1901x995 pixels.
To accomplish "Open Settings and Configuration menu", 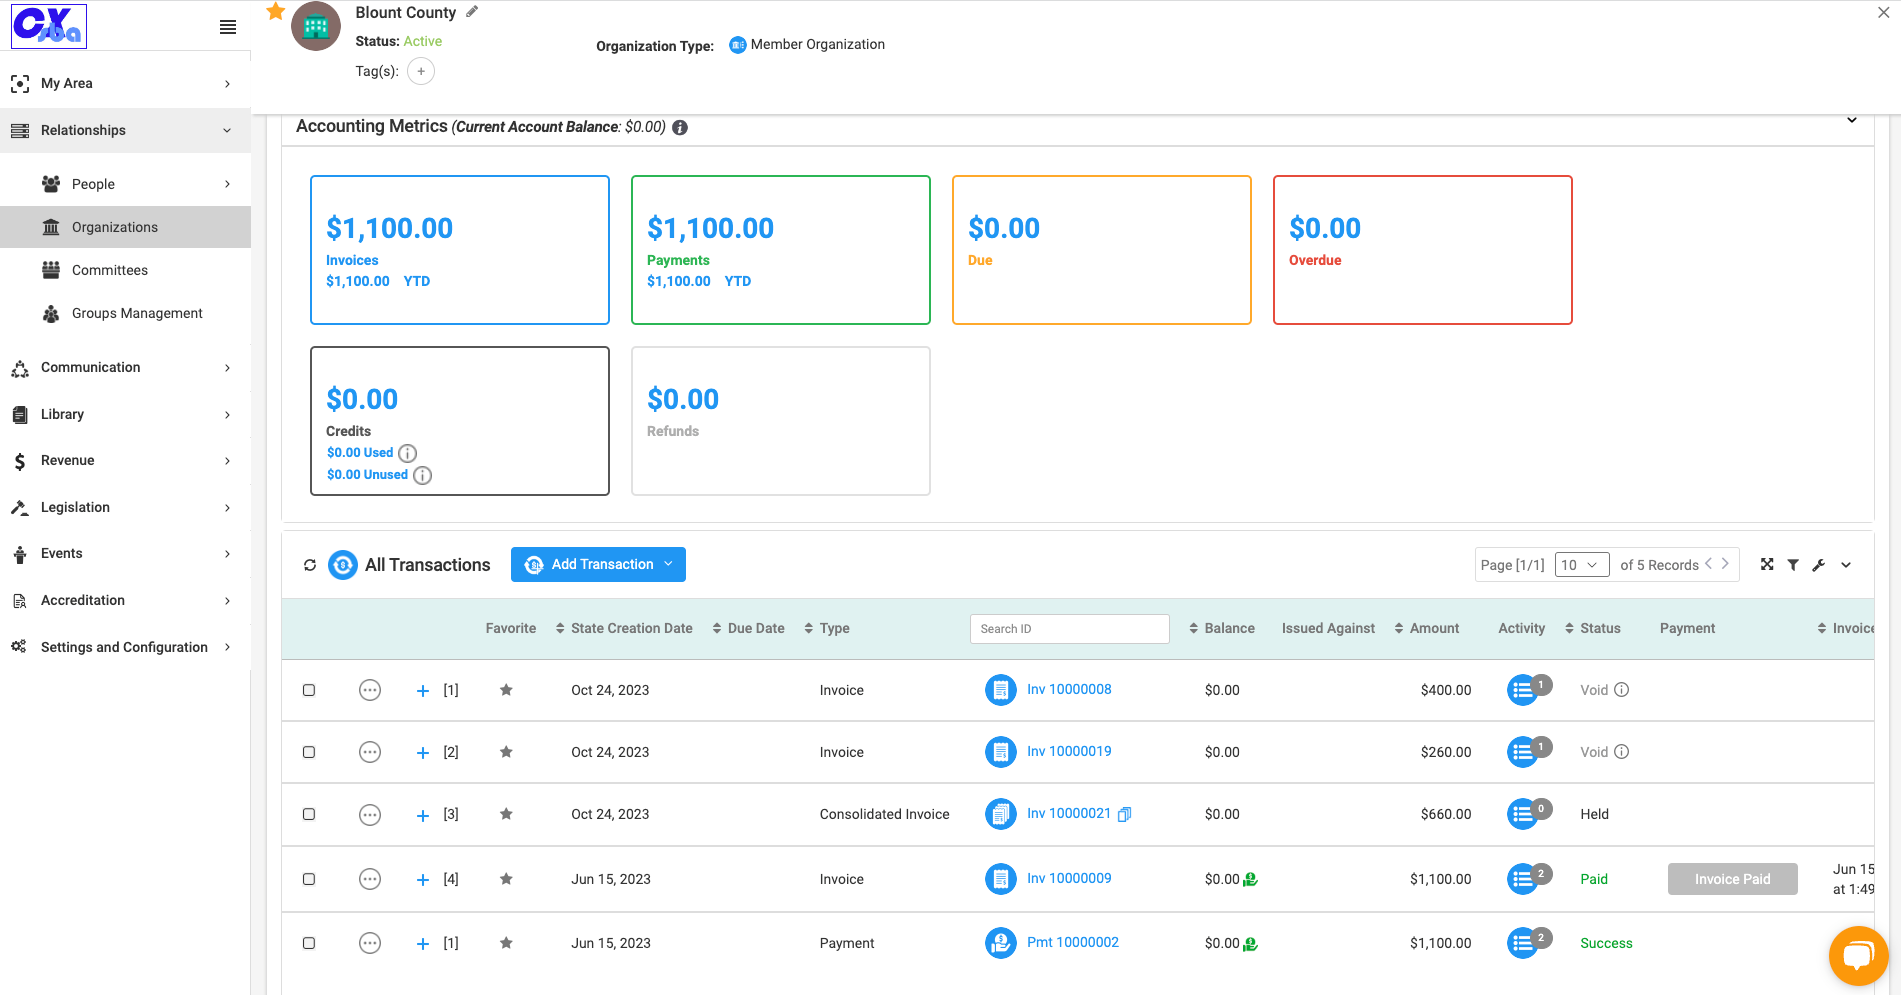I will pos(125,647).
